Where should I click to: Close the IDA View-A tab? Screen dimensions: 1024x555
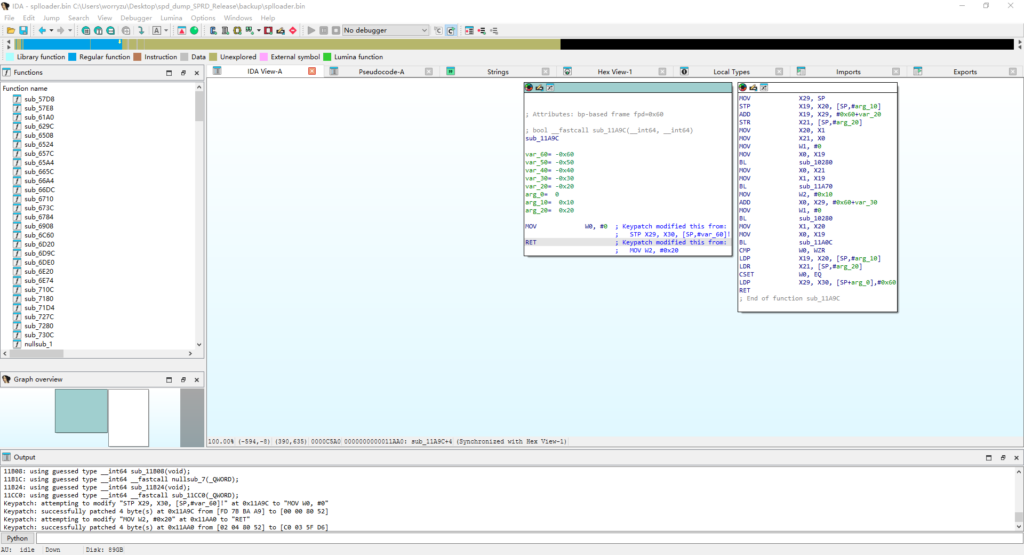click(312, 71)
